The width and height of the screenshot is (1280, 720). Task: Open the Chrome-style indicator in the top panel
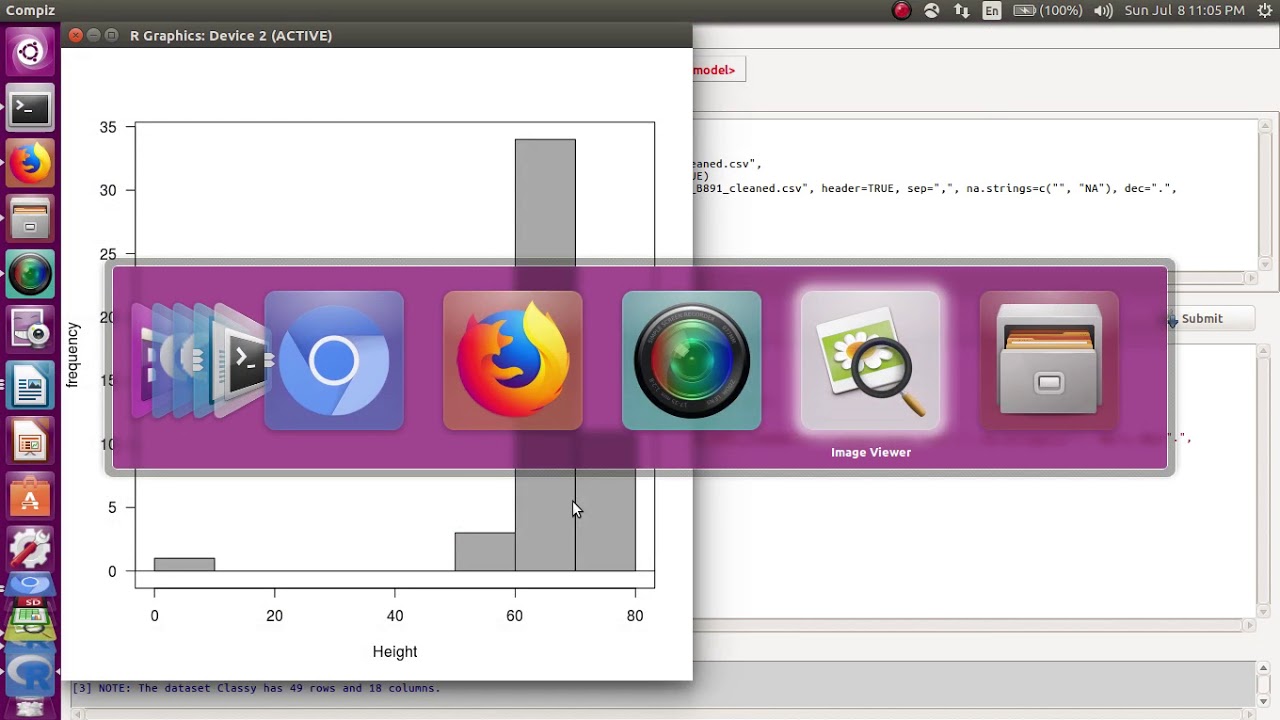[932, 11]
